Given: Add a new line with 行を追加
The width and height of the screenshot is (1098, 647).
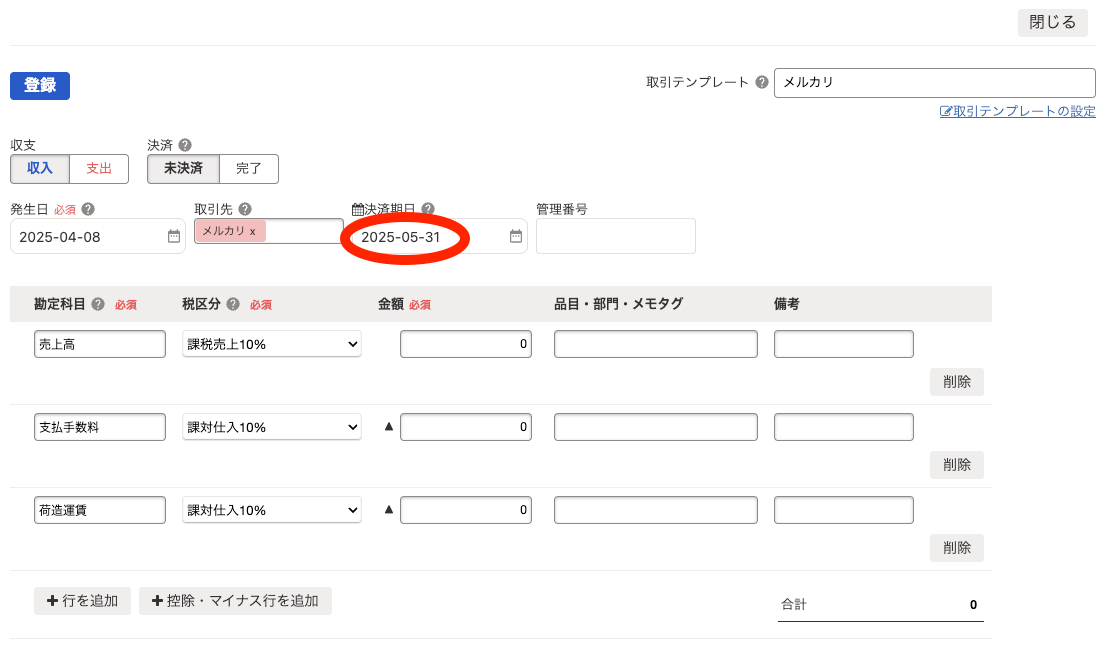Looking at the screenshot, I should click(82, 601).
